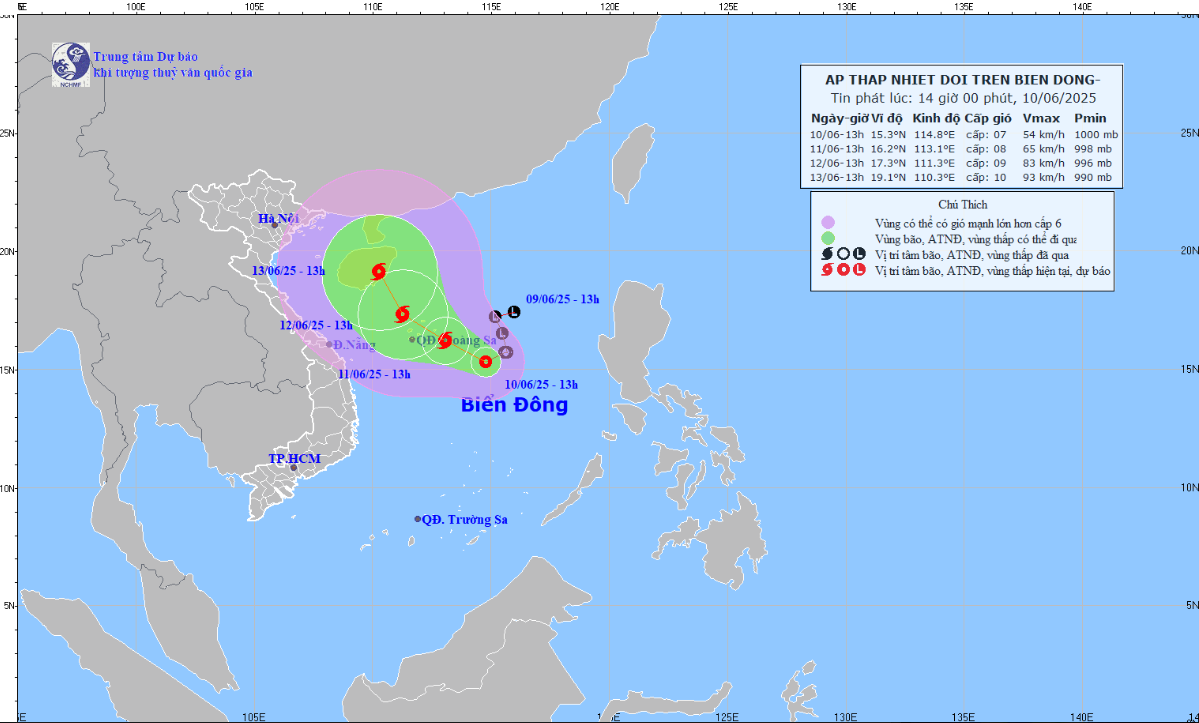Click the 'Pmin' column header
This screenshot has width=1199, height=723.
coord(1090,118)
